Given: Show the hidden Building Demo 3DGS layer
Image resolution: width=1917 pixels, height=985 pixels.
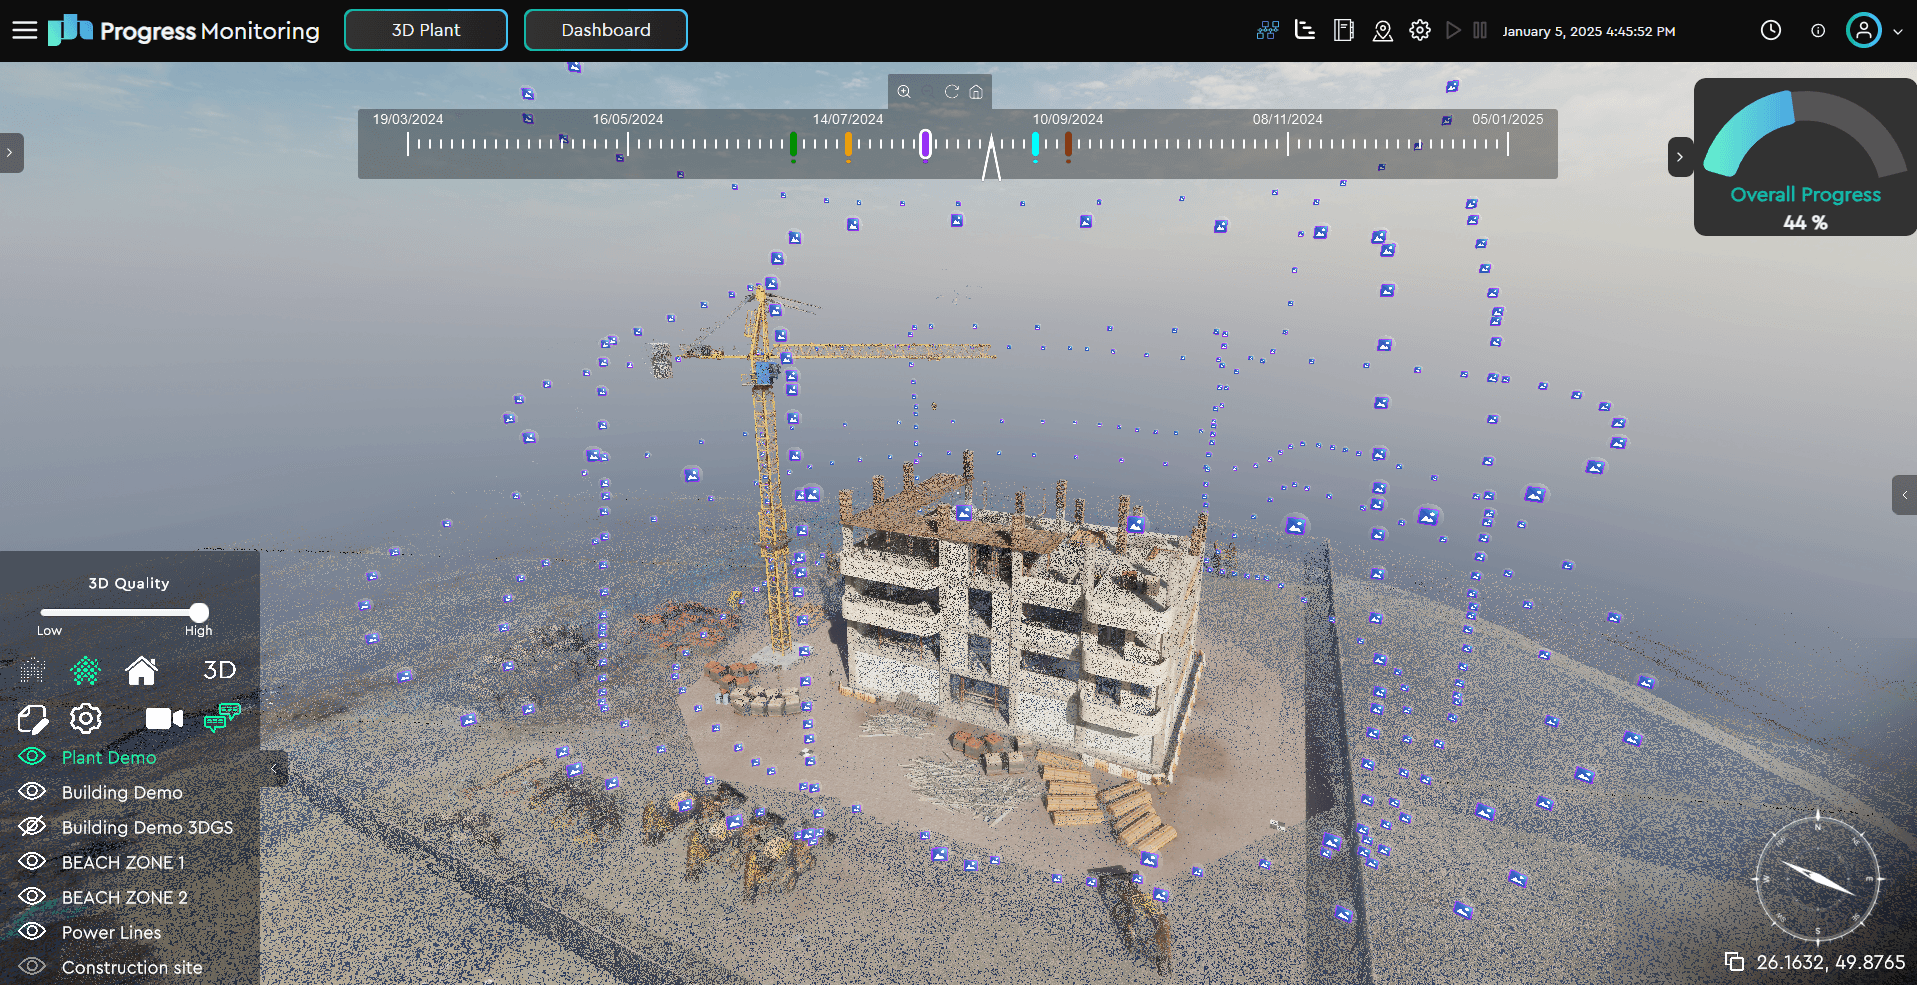Looking at the screenshot, I should (x=32, y=826).
